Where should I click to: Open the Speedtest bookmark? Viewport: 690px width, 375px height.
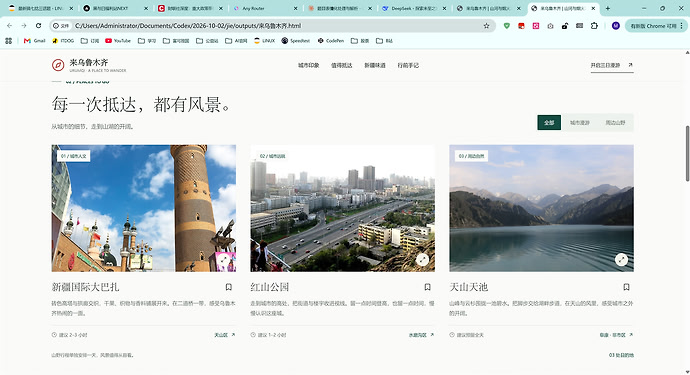296,41
